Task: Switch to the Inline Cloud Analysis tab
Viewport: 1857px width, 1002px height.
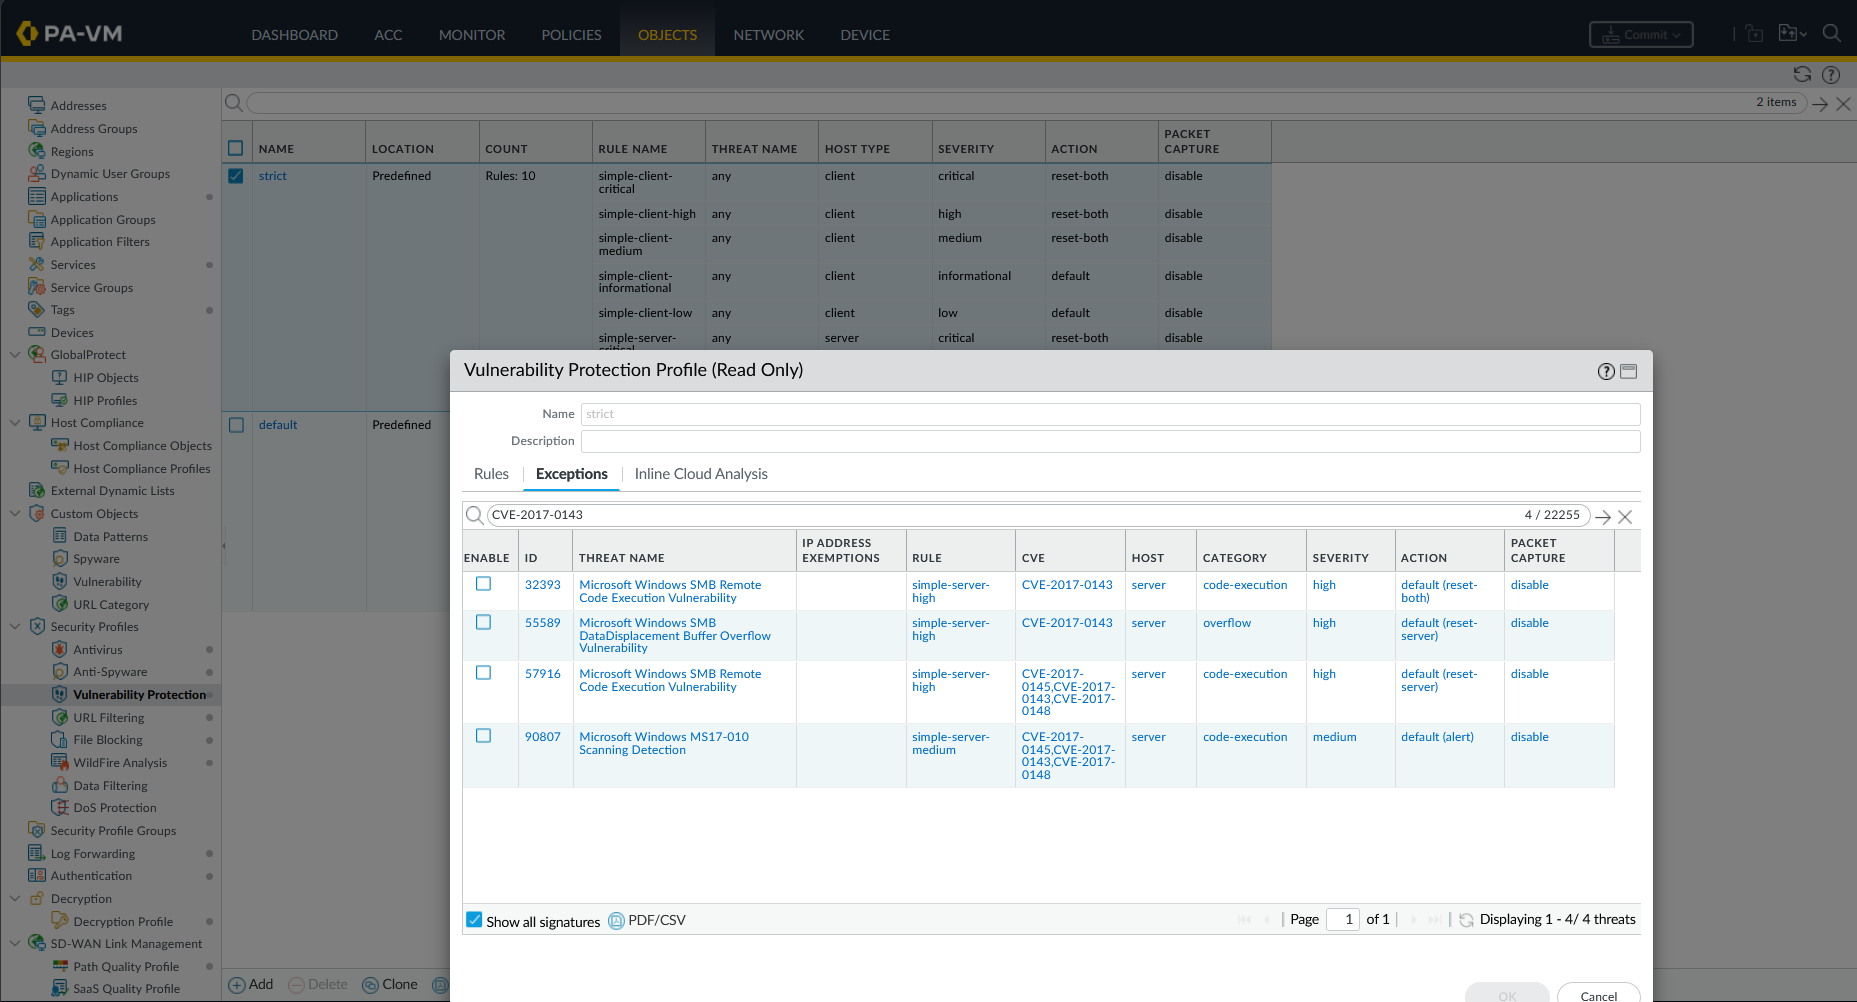Action: (701, 474)
